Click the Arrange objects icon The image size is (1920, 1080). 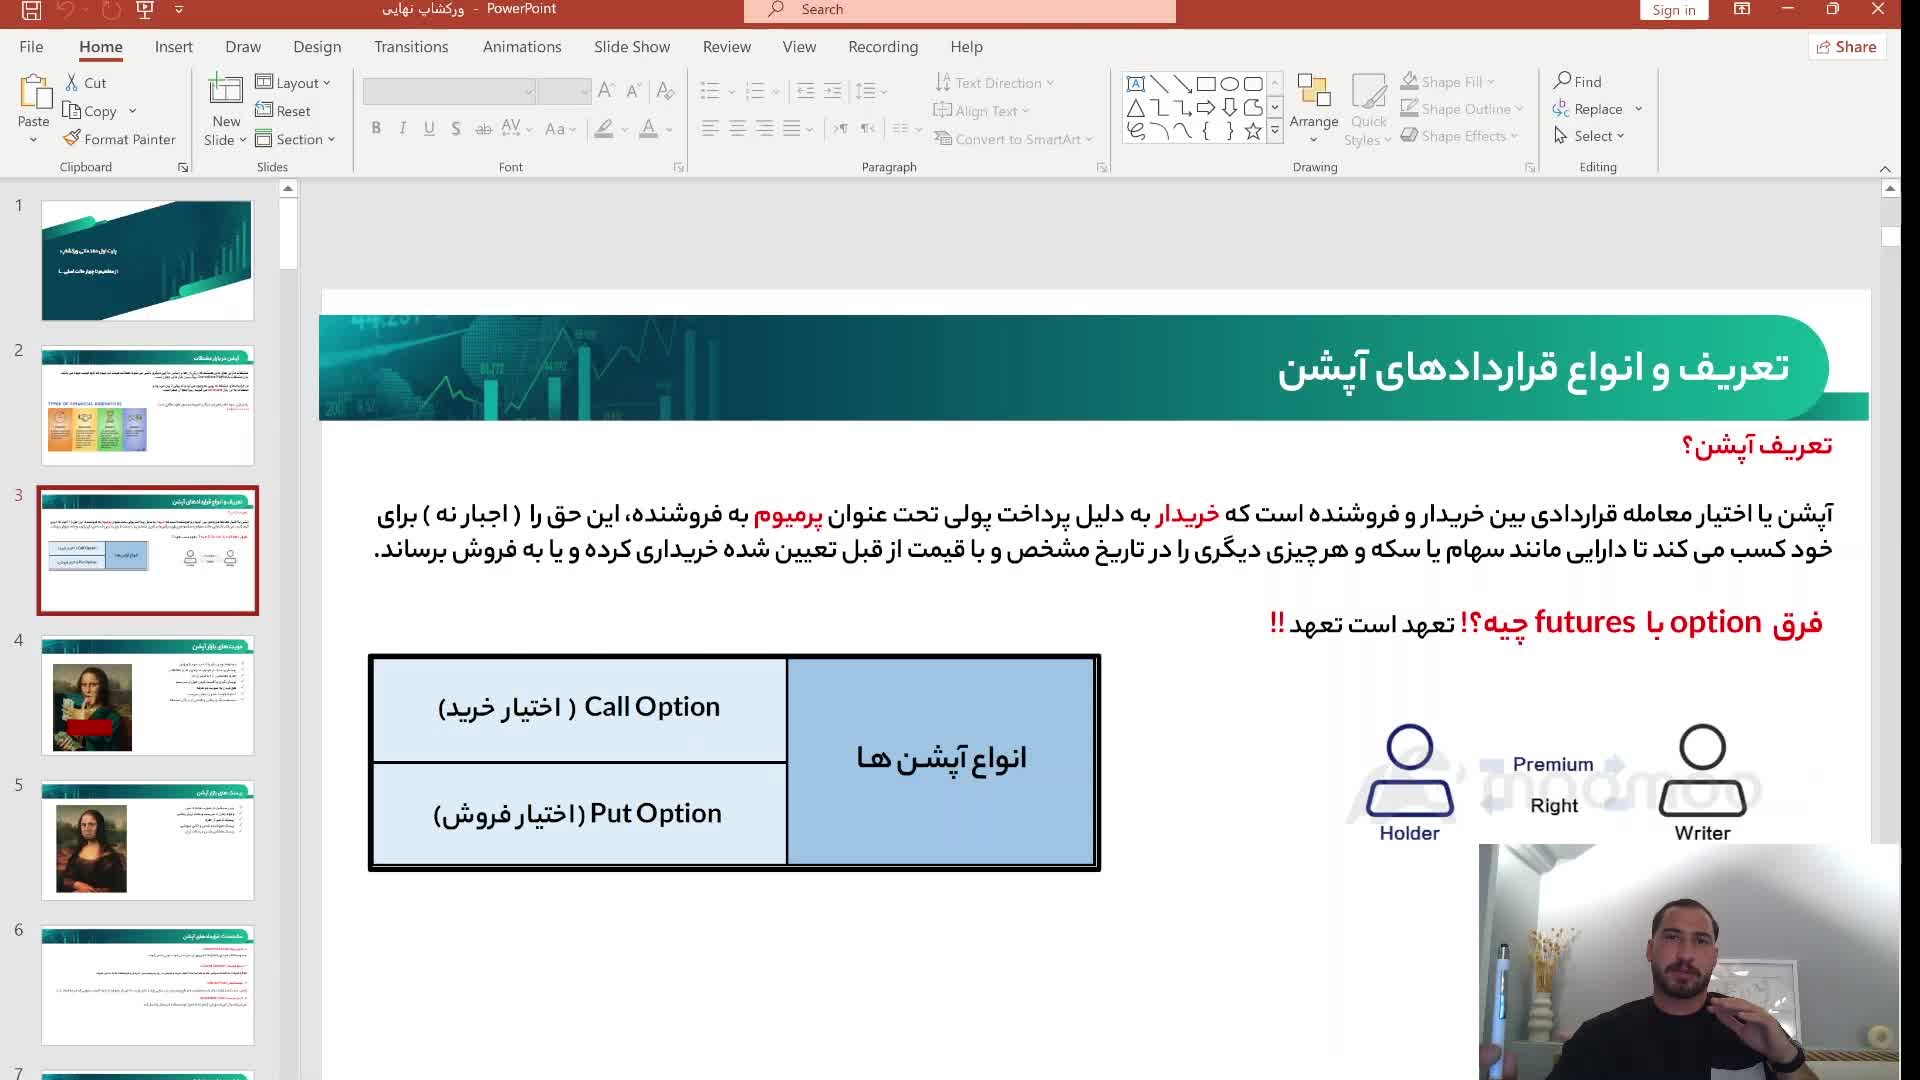click(1313, 91)
